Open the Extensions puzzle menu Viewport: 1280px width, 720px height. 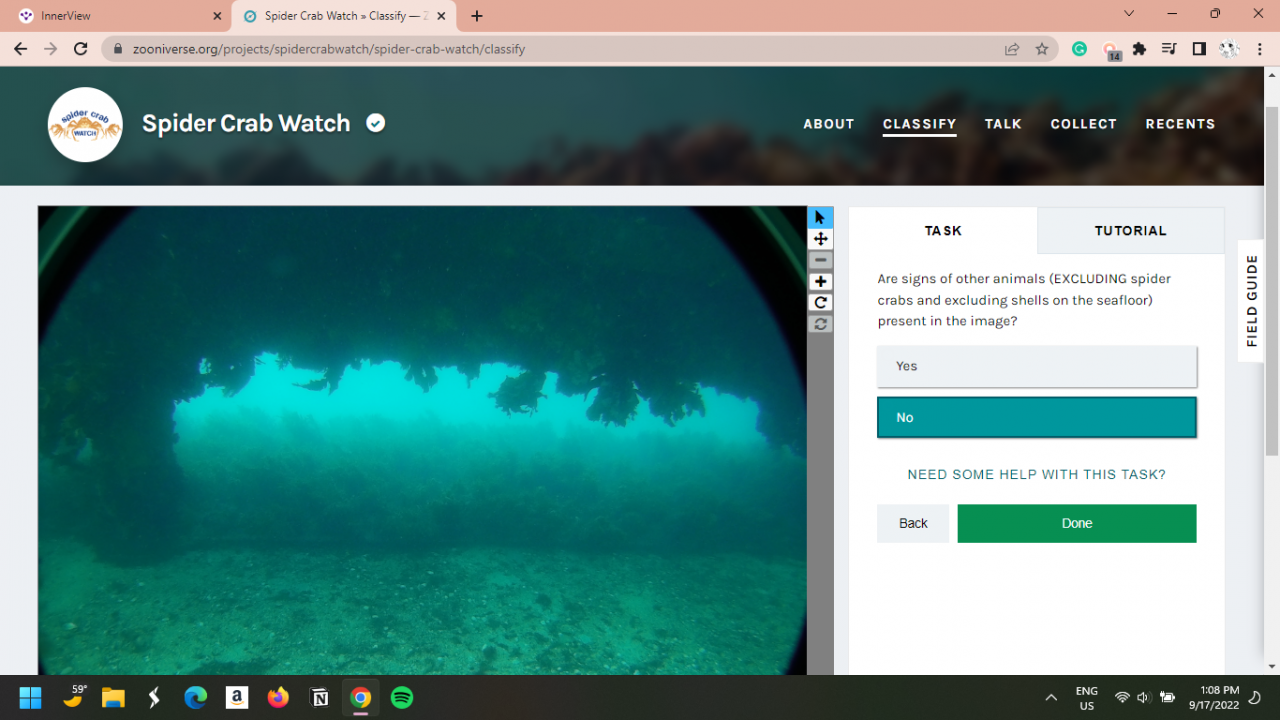pyautogui.click(x=1139, y=49)
